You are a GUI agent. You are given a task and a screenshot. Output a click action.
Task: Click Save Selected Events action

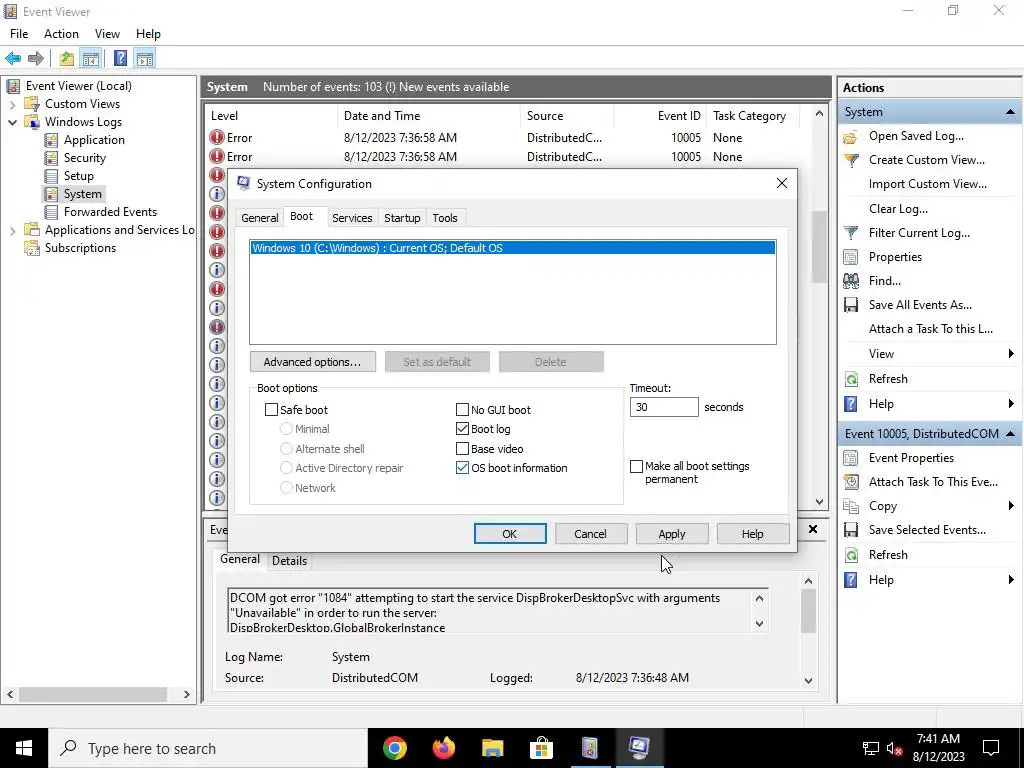click(927, 530)
